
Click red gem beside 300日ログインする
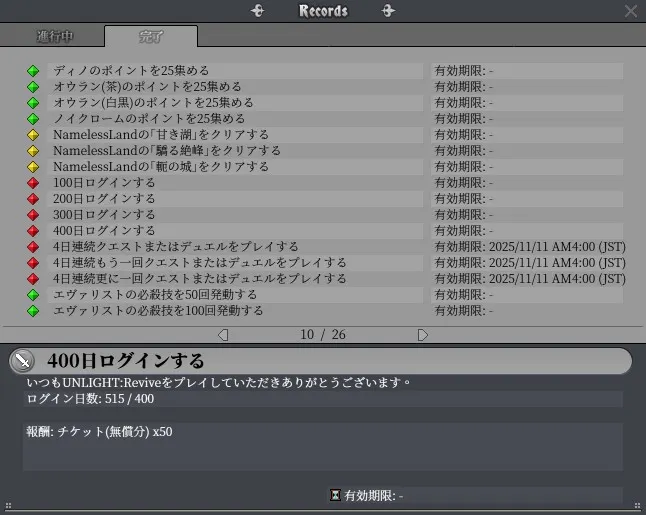point(33,215)
